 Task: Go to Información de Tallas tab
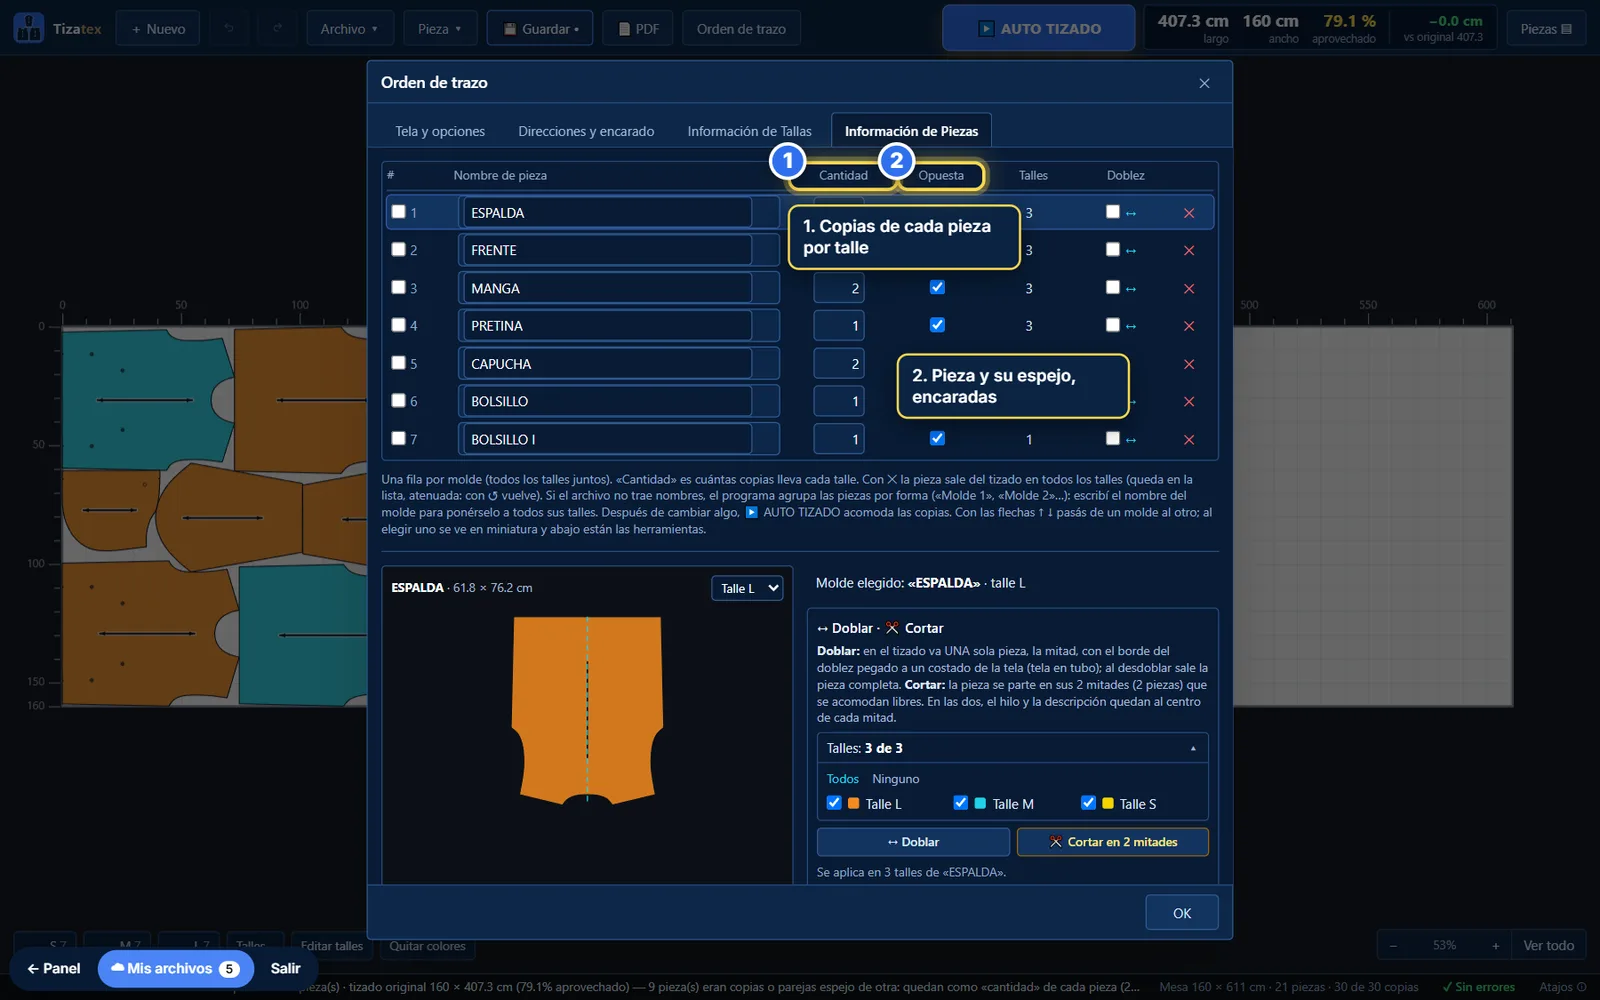pos(749,131)
